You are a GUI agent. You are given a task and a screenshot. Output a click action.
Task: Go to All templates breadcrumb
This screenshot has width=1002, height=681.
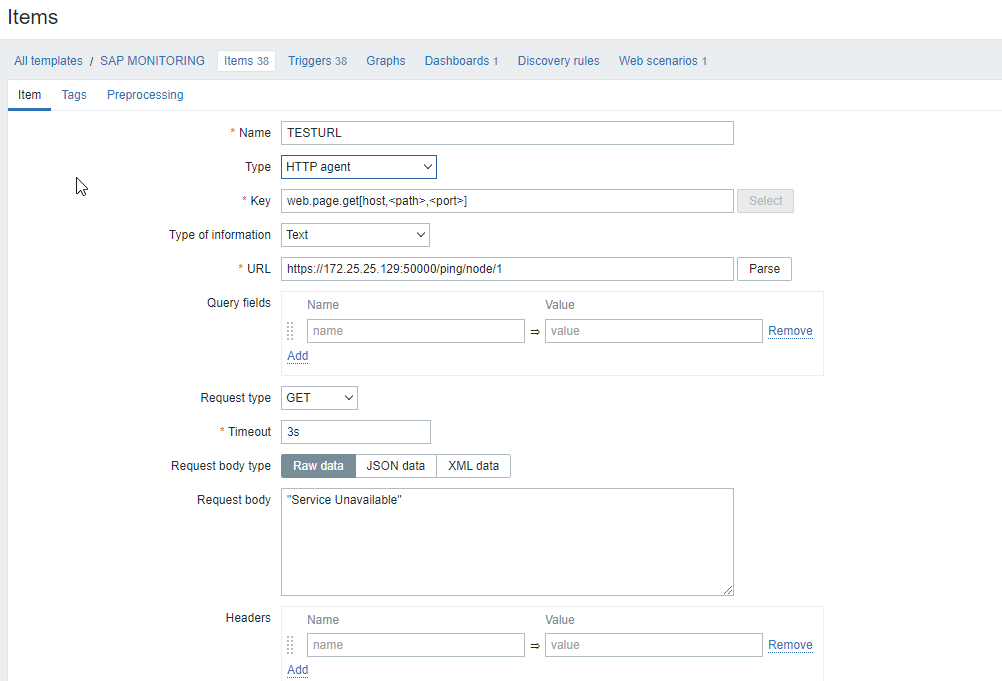coord(49,61)
